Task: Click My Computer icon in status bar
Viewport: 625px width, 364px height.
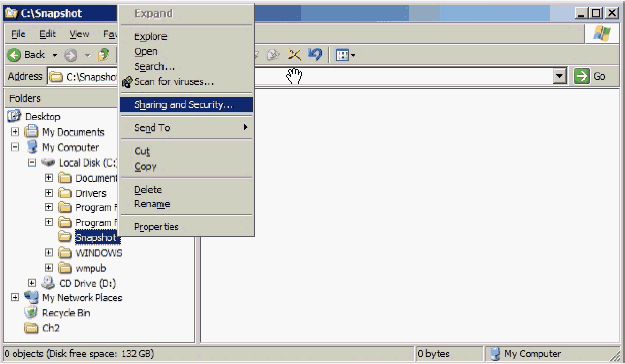Action: 495,353
